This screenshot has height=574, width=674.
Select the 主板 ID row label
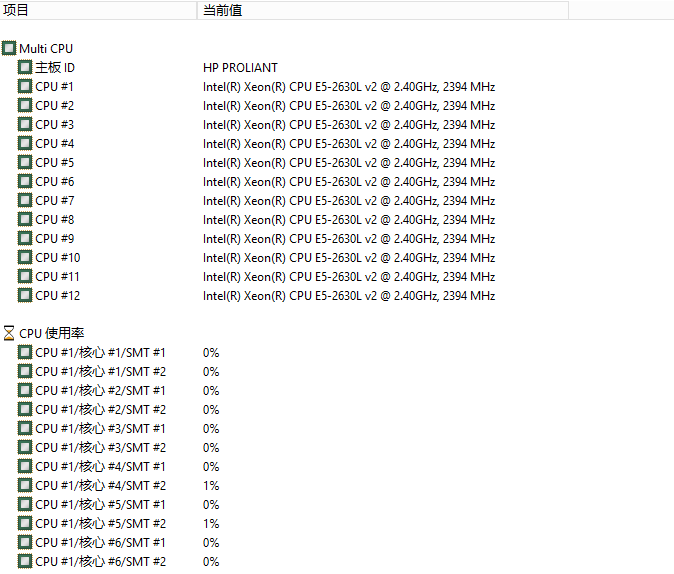point(55,68)
